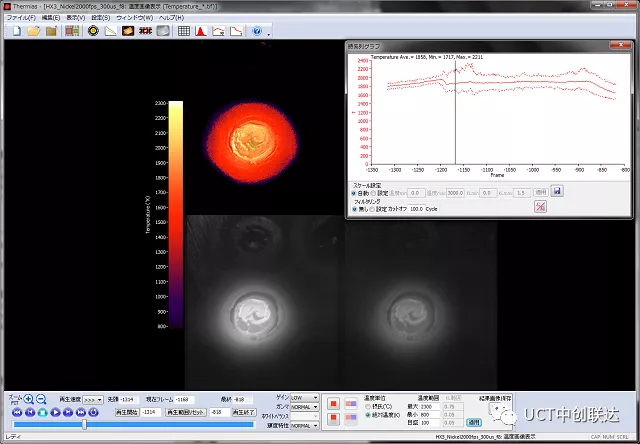Screen dimensions: 640x444
Task: Select the 自動 scale setting radio button
Action: (x=353, y=191)
